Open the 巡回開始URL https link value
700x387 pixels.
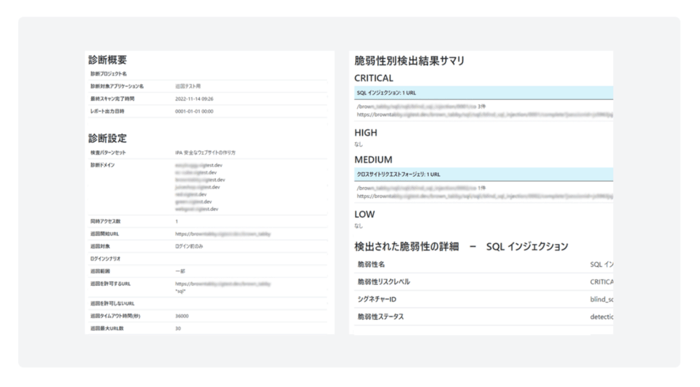click(223, 234)
